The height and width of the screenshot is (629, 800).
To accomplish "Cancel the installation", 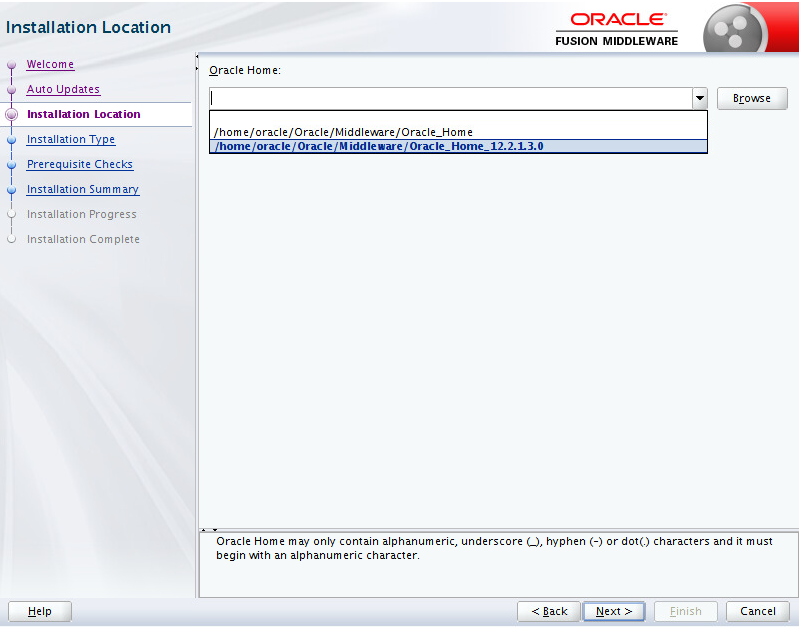I will [758, 611].
